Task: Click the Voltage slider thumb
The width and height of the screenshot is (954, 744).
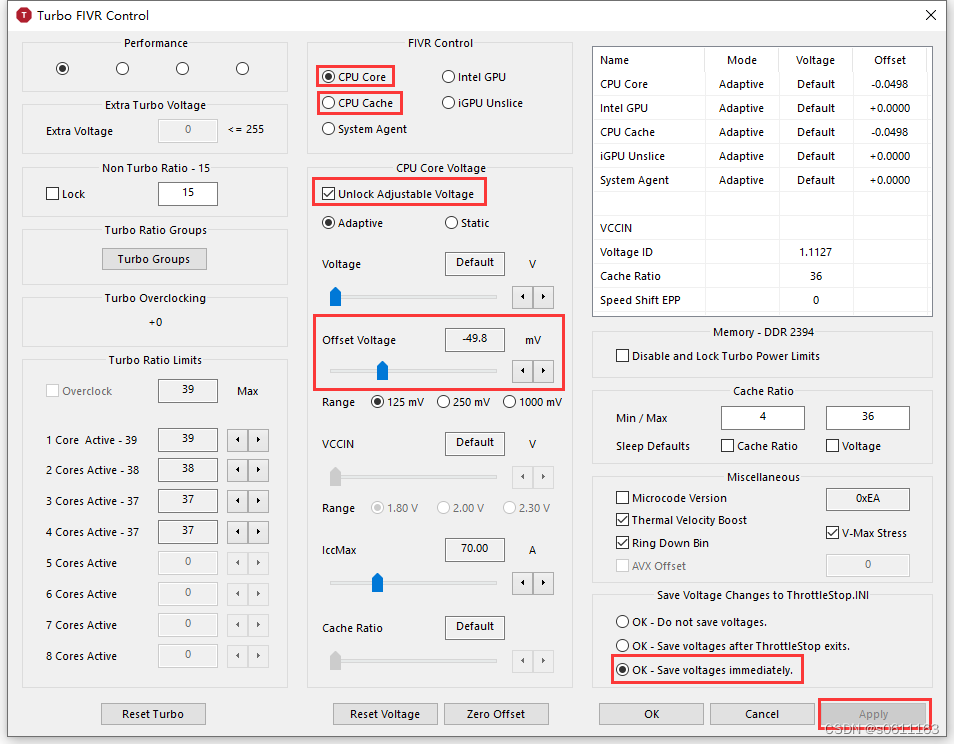Action: pos(335,296)
